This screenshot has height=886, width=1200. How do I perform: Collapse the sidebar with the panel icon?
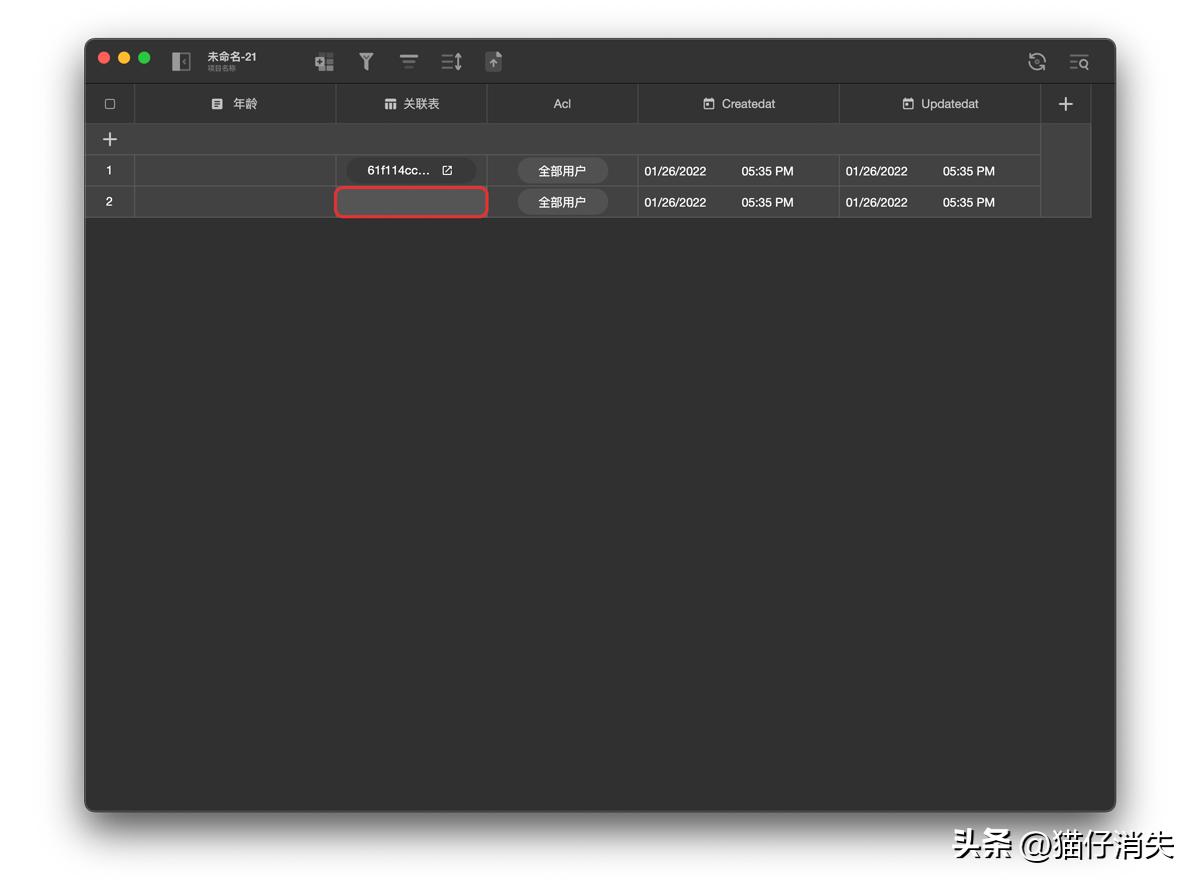[181, 60]
